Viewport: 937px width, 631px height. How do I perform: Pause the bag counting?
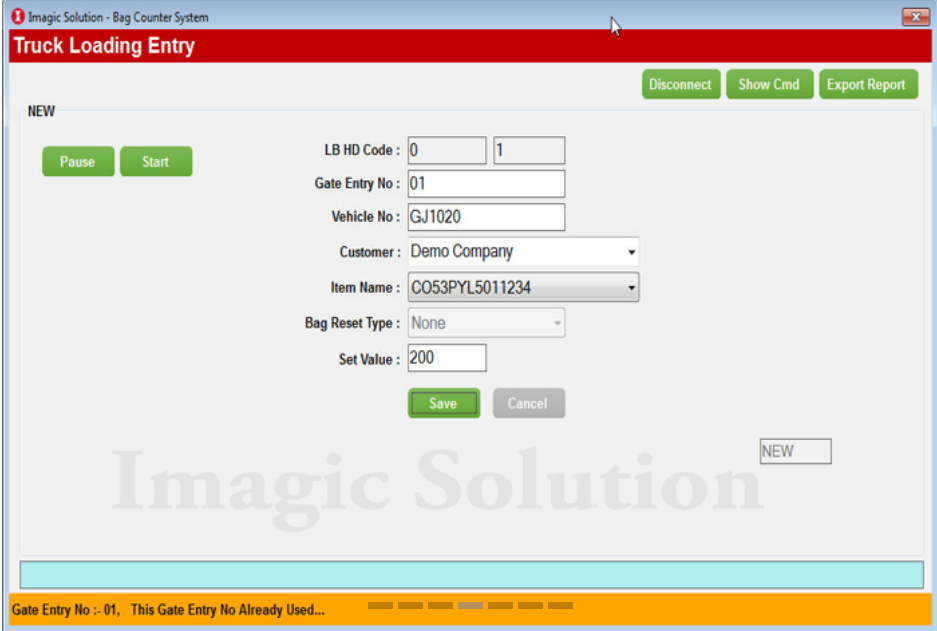point(78,162)
